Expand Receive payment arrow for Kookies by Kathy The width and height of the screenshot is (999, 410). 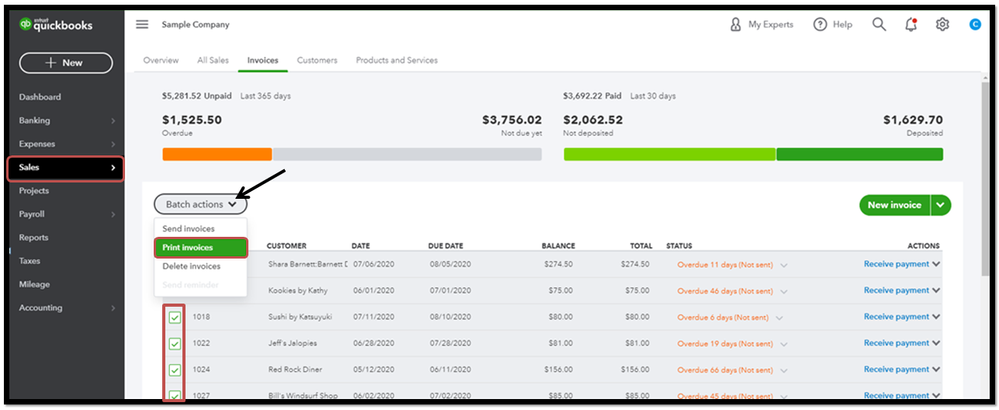click(x=936, y=290)
